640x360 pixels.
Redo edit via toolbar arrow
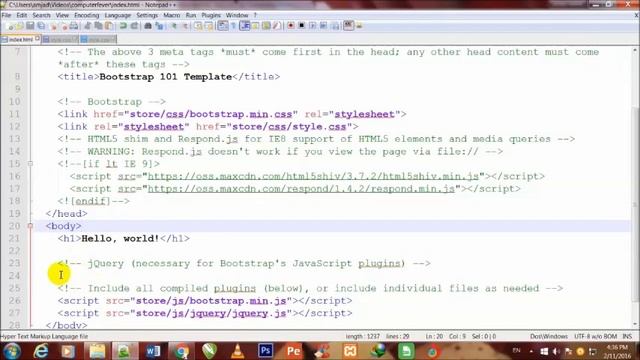[134, 26]
